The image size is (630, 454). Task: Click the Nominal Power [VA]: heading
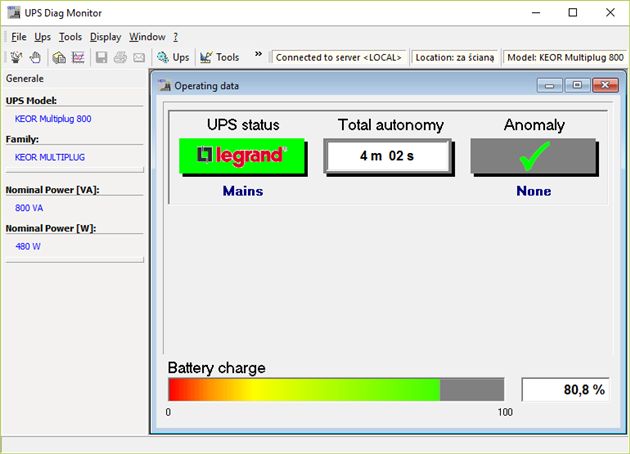click(x=52, y=190)
